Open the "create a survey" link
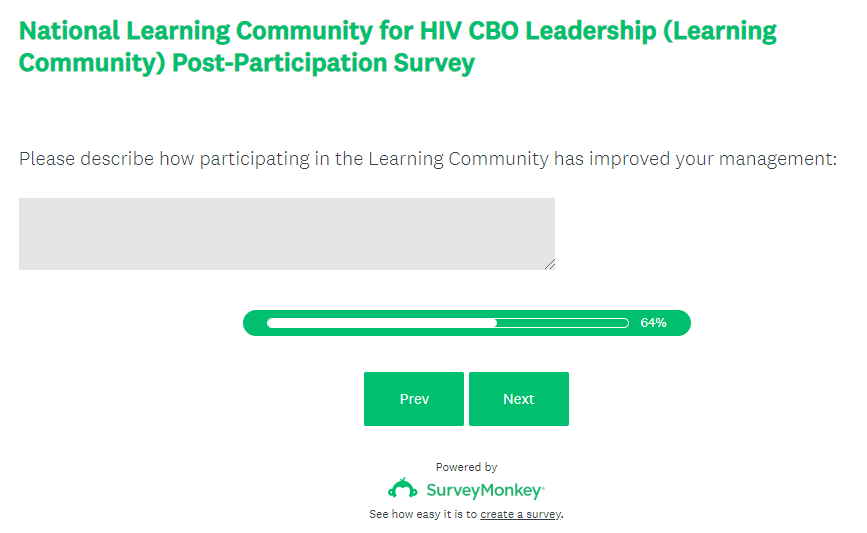Screen dimensions: 867x533 pyautogui.click(x=520, y=514)
